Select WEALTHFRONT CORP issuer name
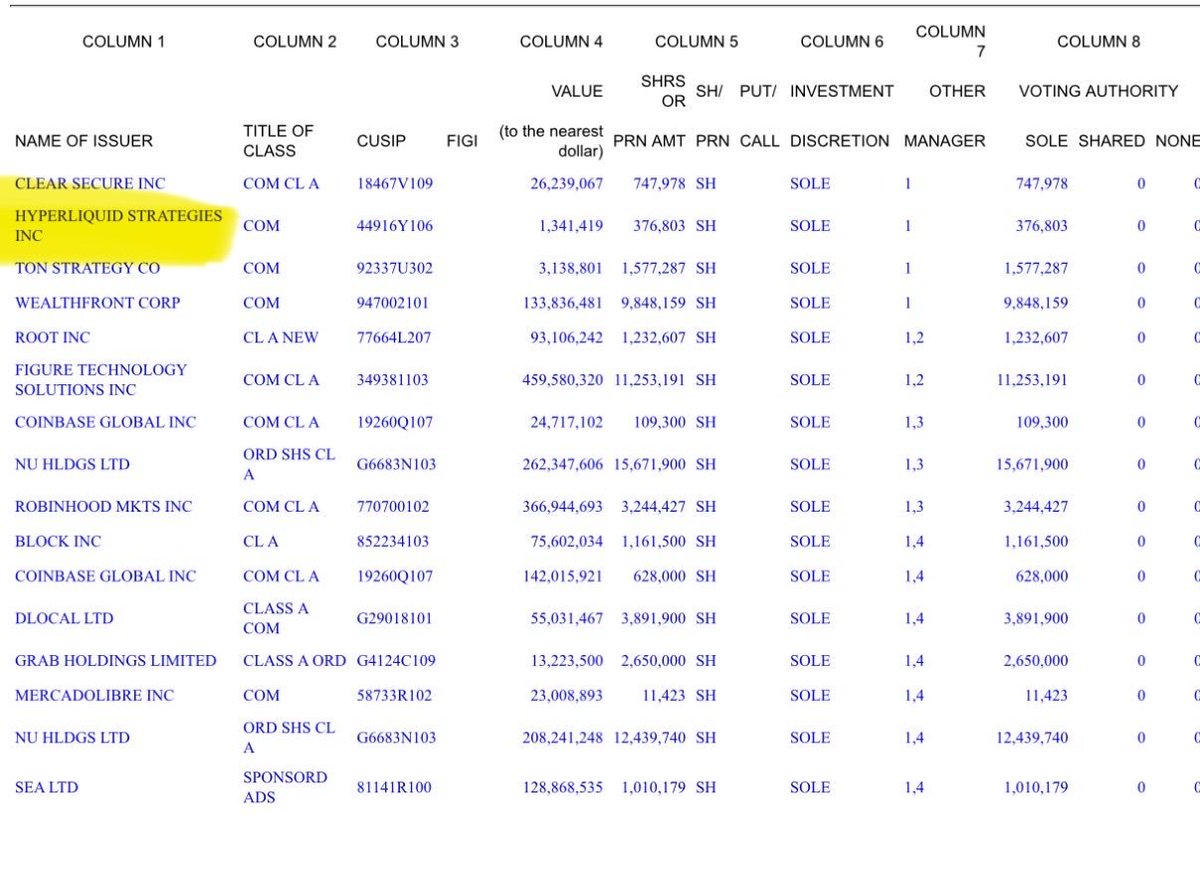 point(97,303)
